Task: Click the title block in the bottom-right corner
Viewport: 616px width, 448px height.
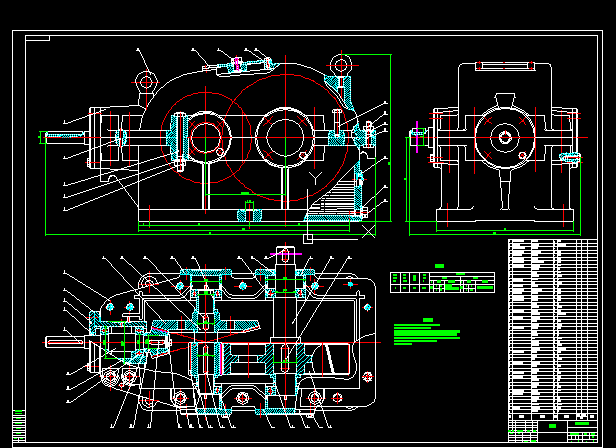Action: pyautogui.click(x=553, y=431)
